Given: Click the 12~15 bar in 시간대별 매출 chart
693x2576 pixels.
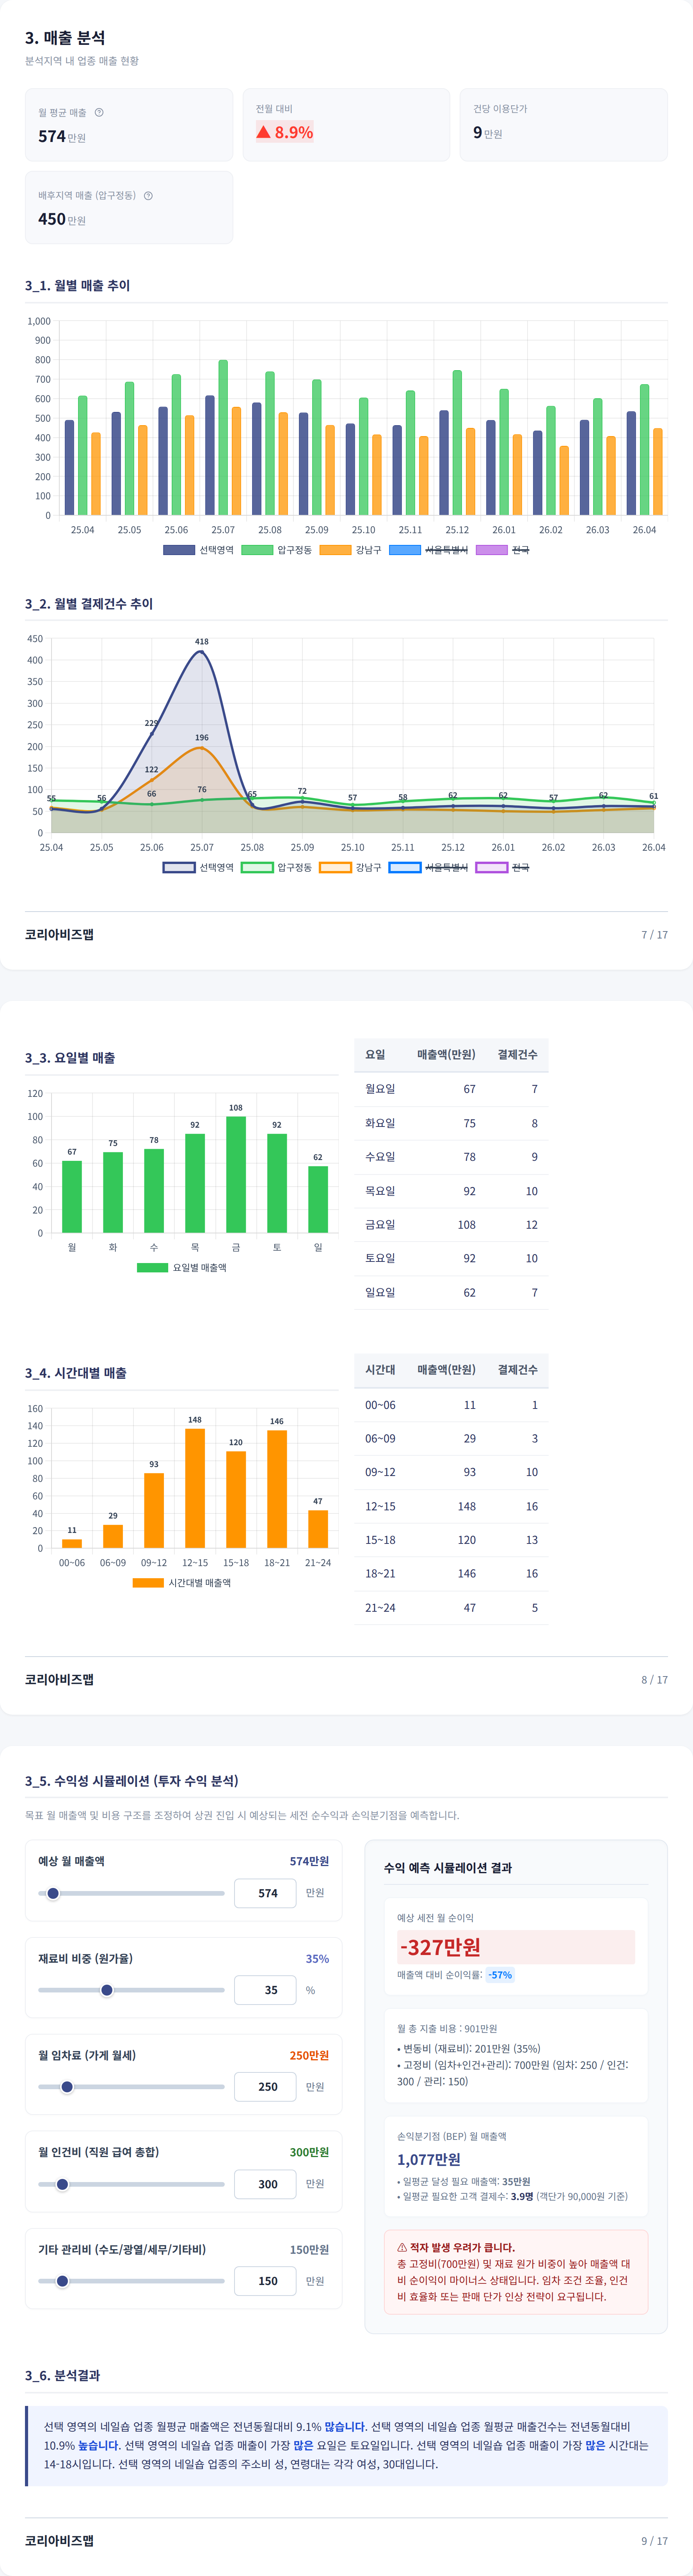Looking at the screenshot, I should pyautogui.click(x=195, y=1488).
